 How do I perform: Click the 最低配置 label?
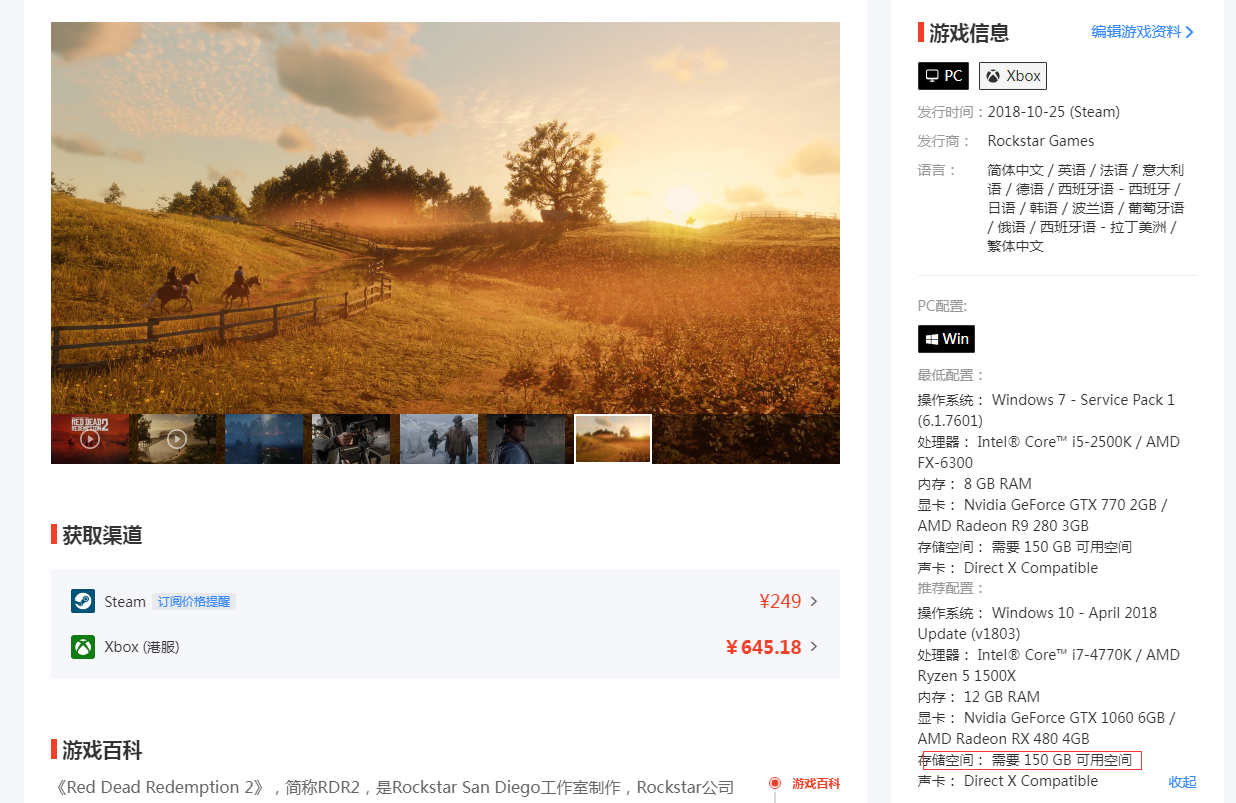[951, 375]
